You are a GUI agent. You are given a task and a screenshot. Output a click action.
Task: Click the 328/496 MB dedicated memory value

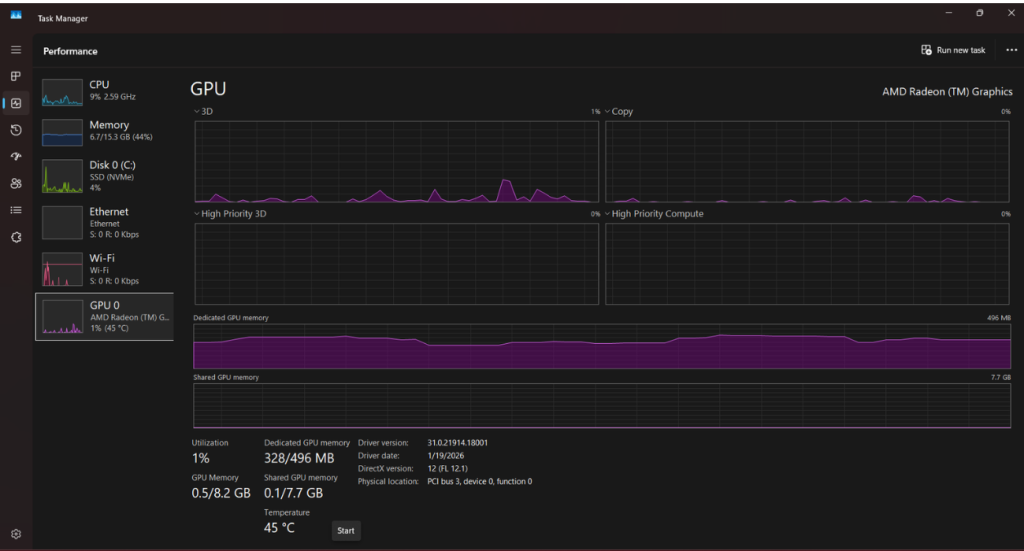299,458
